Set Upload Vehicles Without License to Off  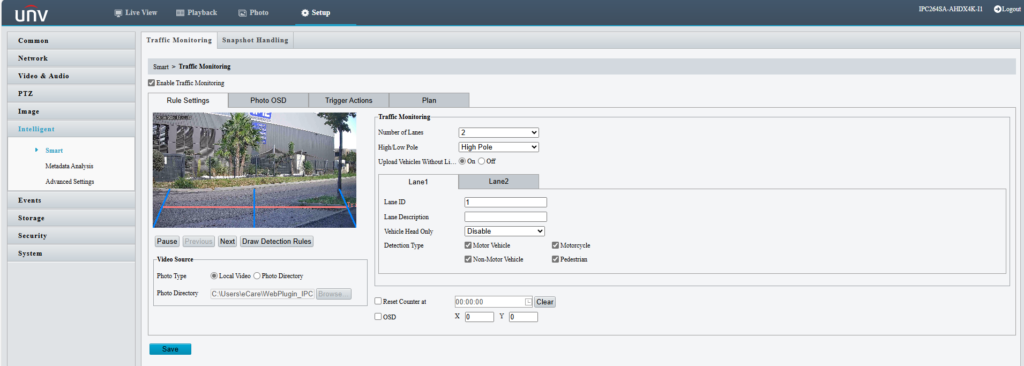click(x=482, y=161)
